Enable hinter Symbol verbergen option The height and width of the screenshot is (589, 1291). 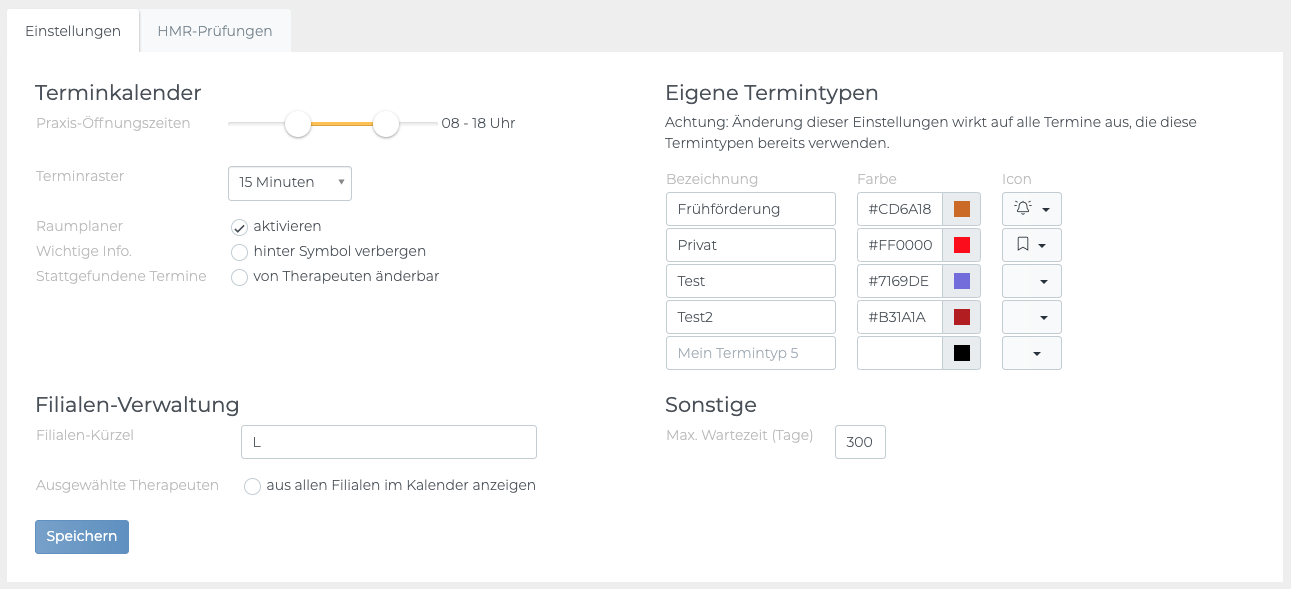(239, 252)
